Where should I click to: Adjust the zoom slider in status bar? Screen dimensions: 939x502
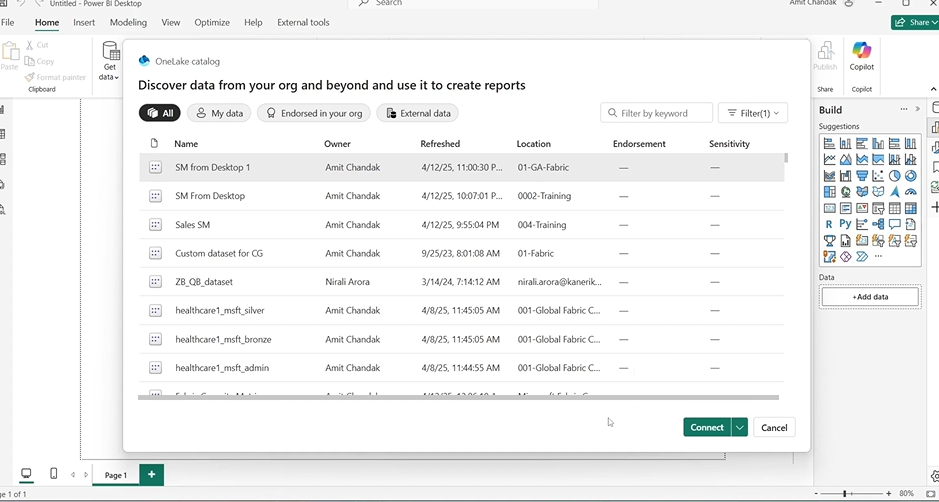[845, 494]
